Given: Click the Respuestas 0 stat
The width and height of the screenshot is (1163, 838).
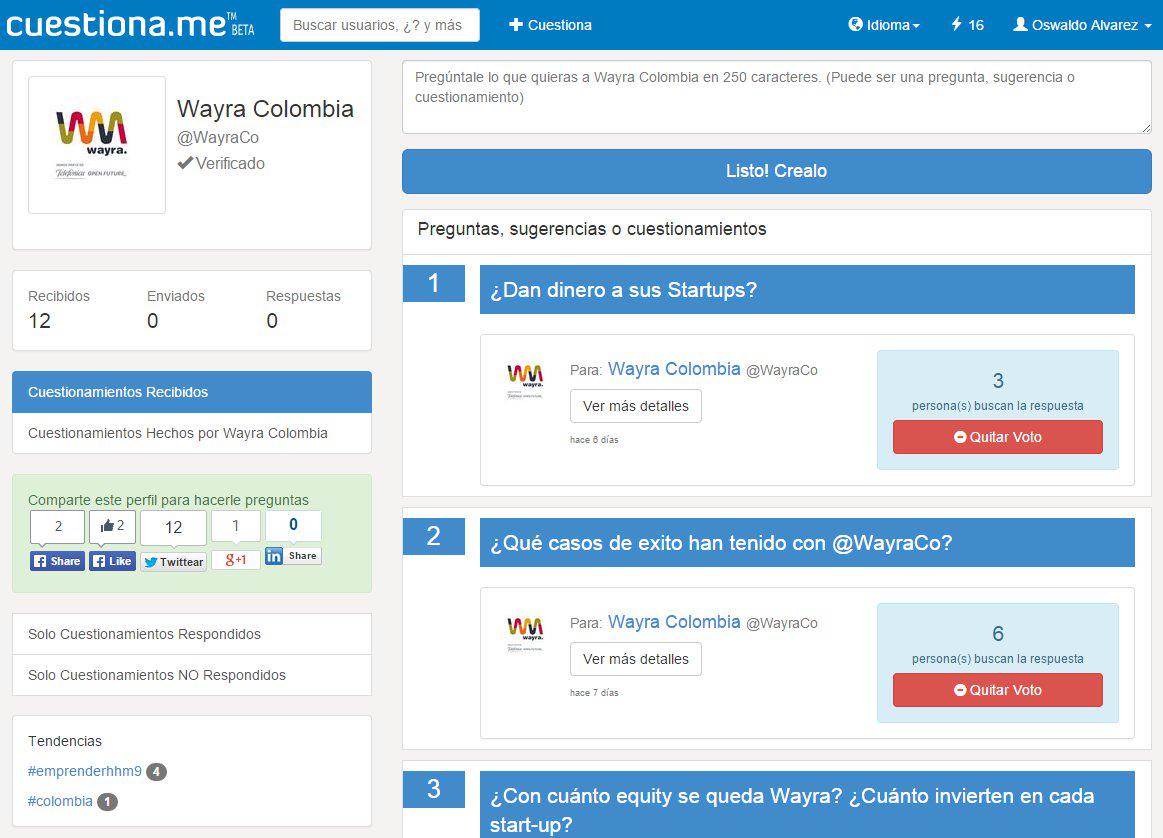Looking at the screenshot, I should coord(303,309).
